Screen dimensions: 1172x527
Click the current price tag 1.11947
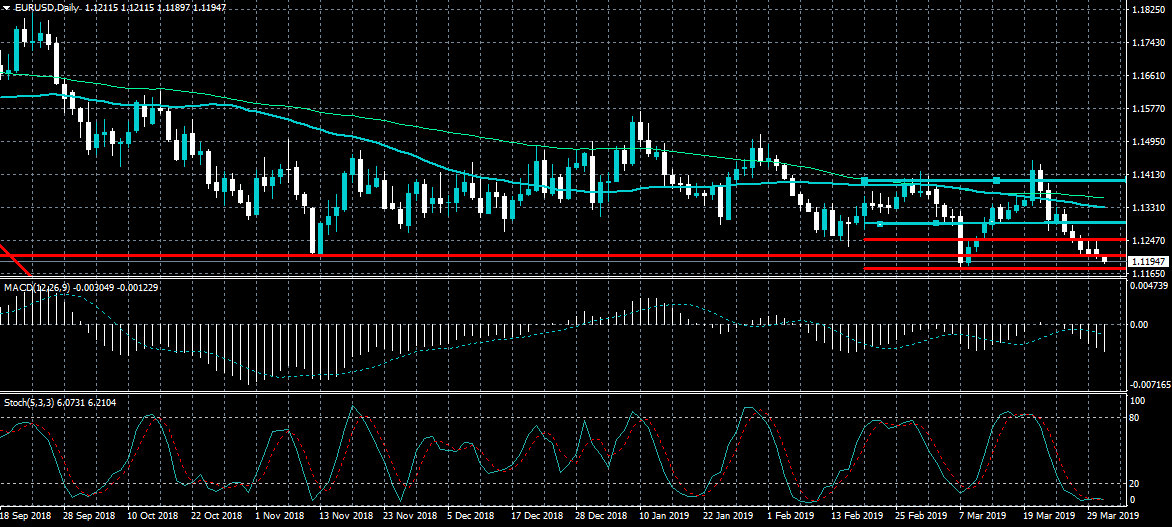1148,261
